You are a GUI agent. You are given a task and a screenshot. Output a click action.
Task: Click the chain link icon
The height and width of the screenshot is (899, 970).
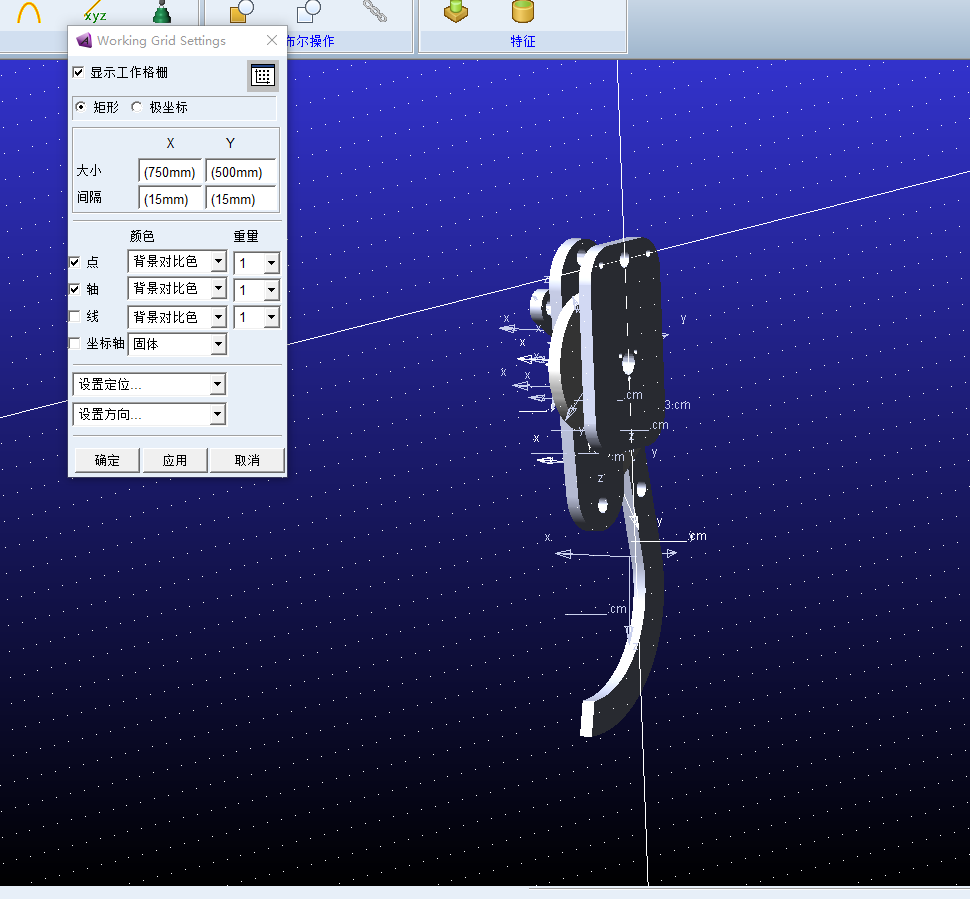point(375,12)
